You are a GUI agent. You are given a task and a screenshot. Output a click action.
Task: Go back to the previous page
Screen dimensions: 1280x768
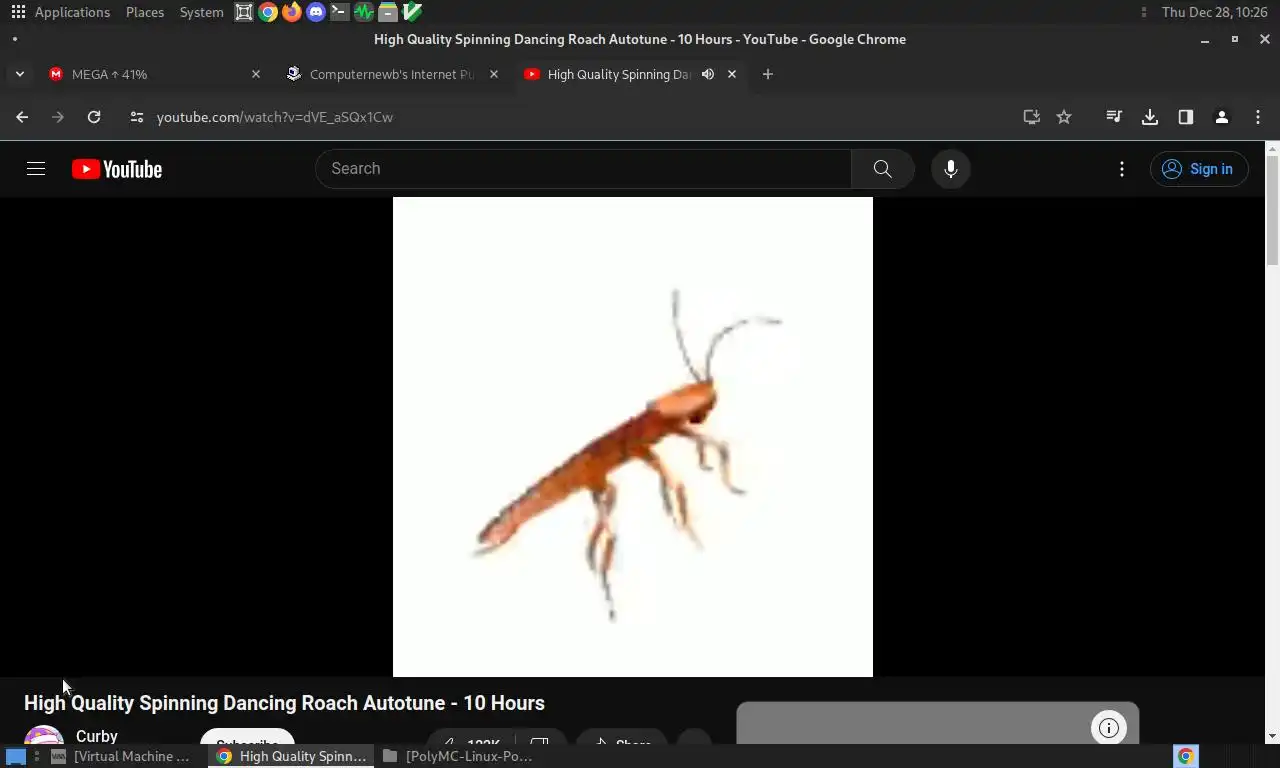click(x=22, y=117)
